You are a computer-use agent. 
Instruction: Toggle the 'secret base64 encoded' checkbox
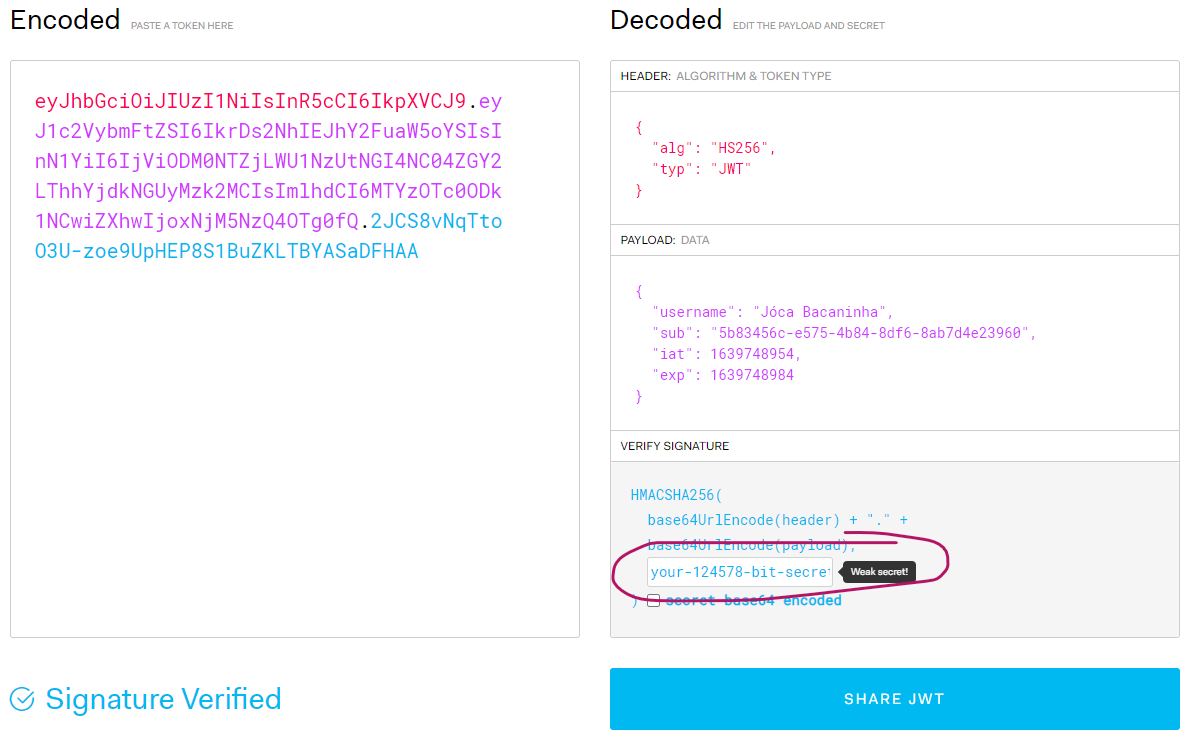pos(655,599)
